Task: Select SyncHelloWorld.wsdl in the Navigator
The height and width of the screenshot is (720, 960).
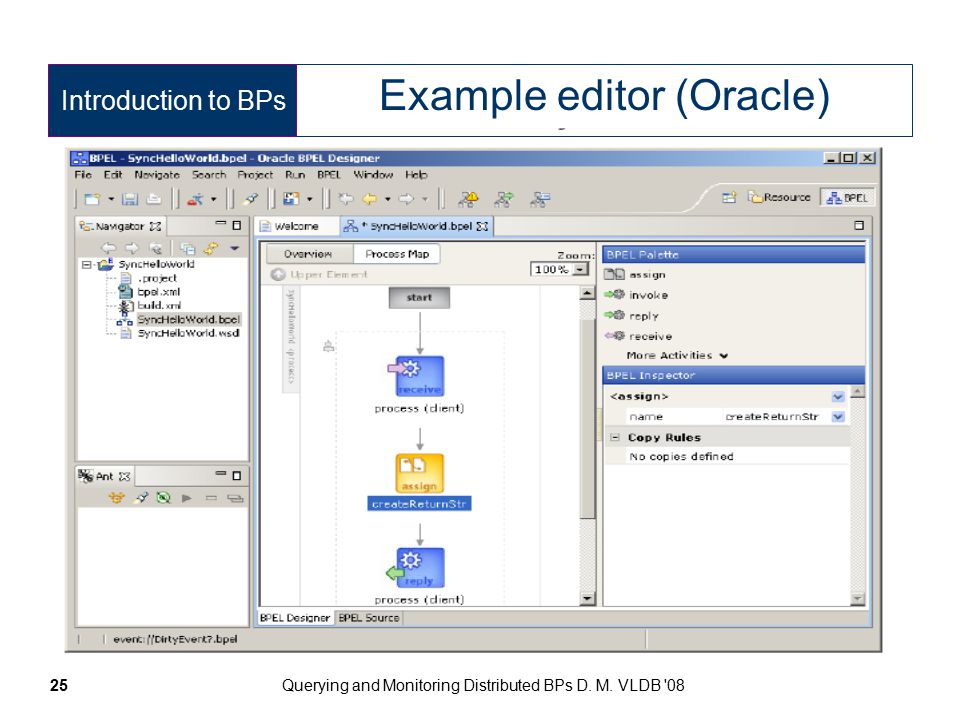Action: [188, 334]
